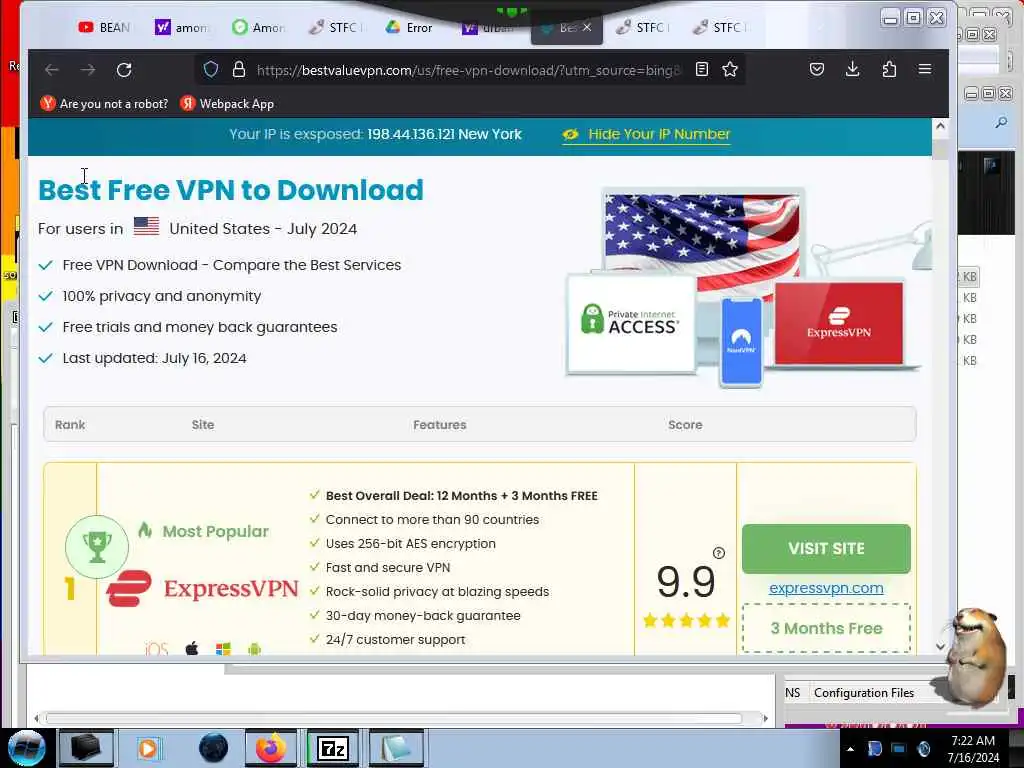Click the 'Most Popular' label
Image resolution: width=1024 pixels, height=768 pixels.
216,531
